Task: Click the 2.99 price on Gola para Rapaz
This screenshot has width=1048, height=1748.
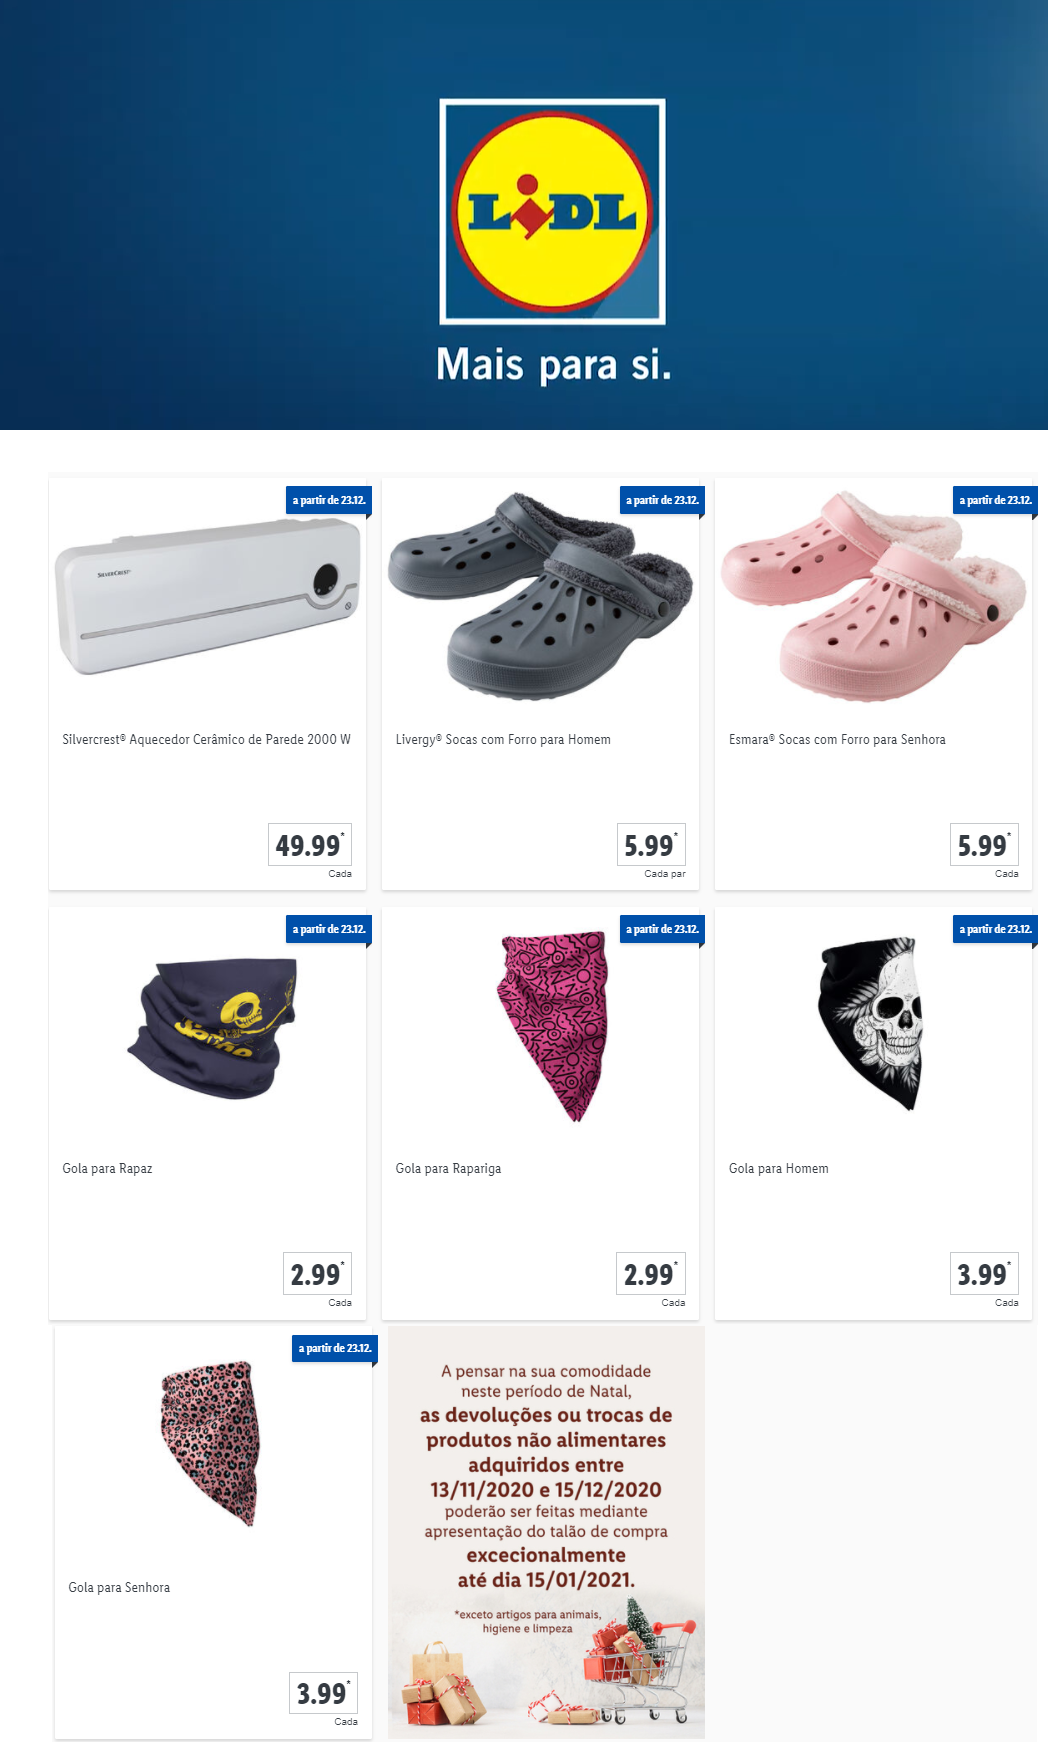Action: point(317,1274)
